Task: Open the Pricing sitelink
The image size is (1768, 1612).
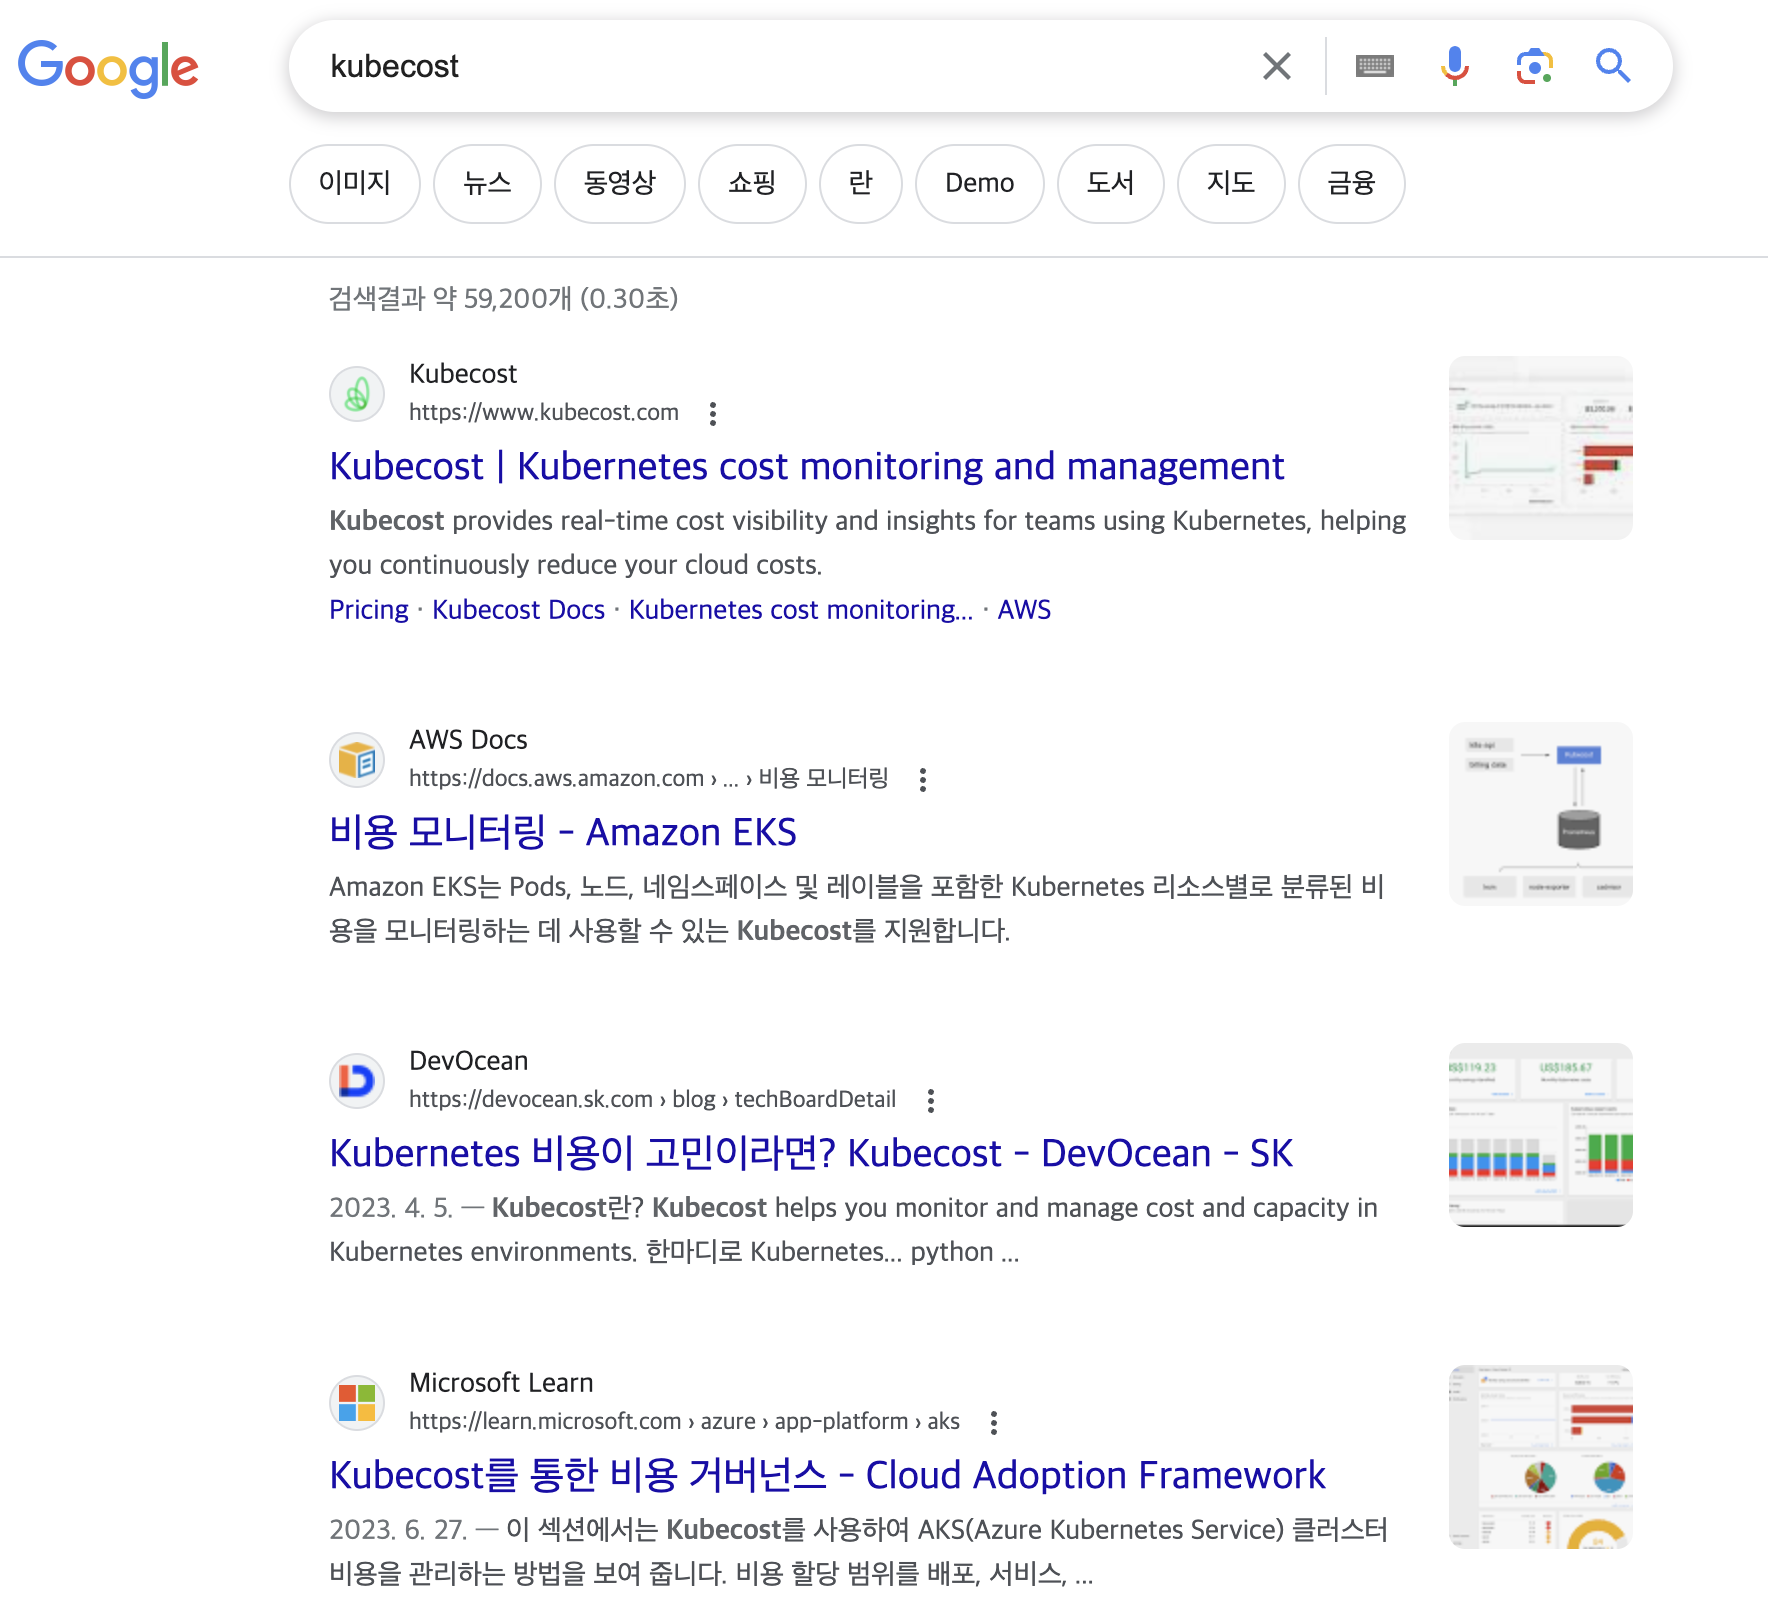Action: [369, 610]
